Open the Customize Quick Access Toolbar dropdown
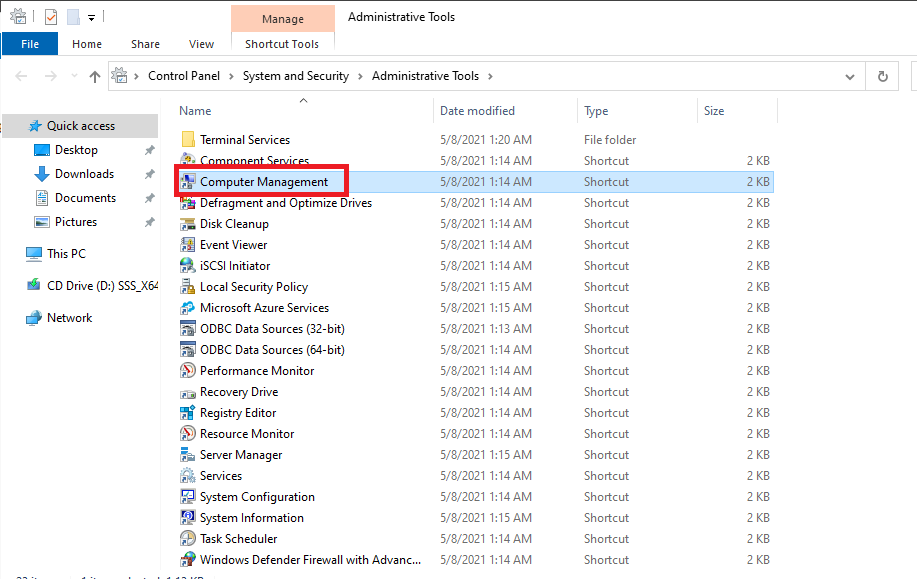 [x=91, y=18]
